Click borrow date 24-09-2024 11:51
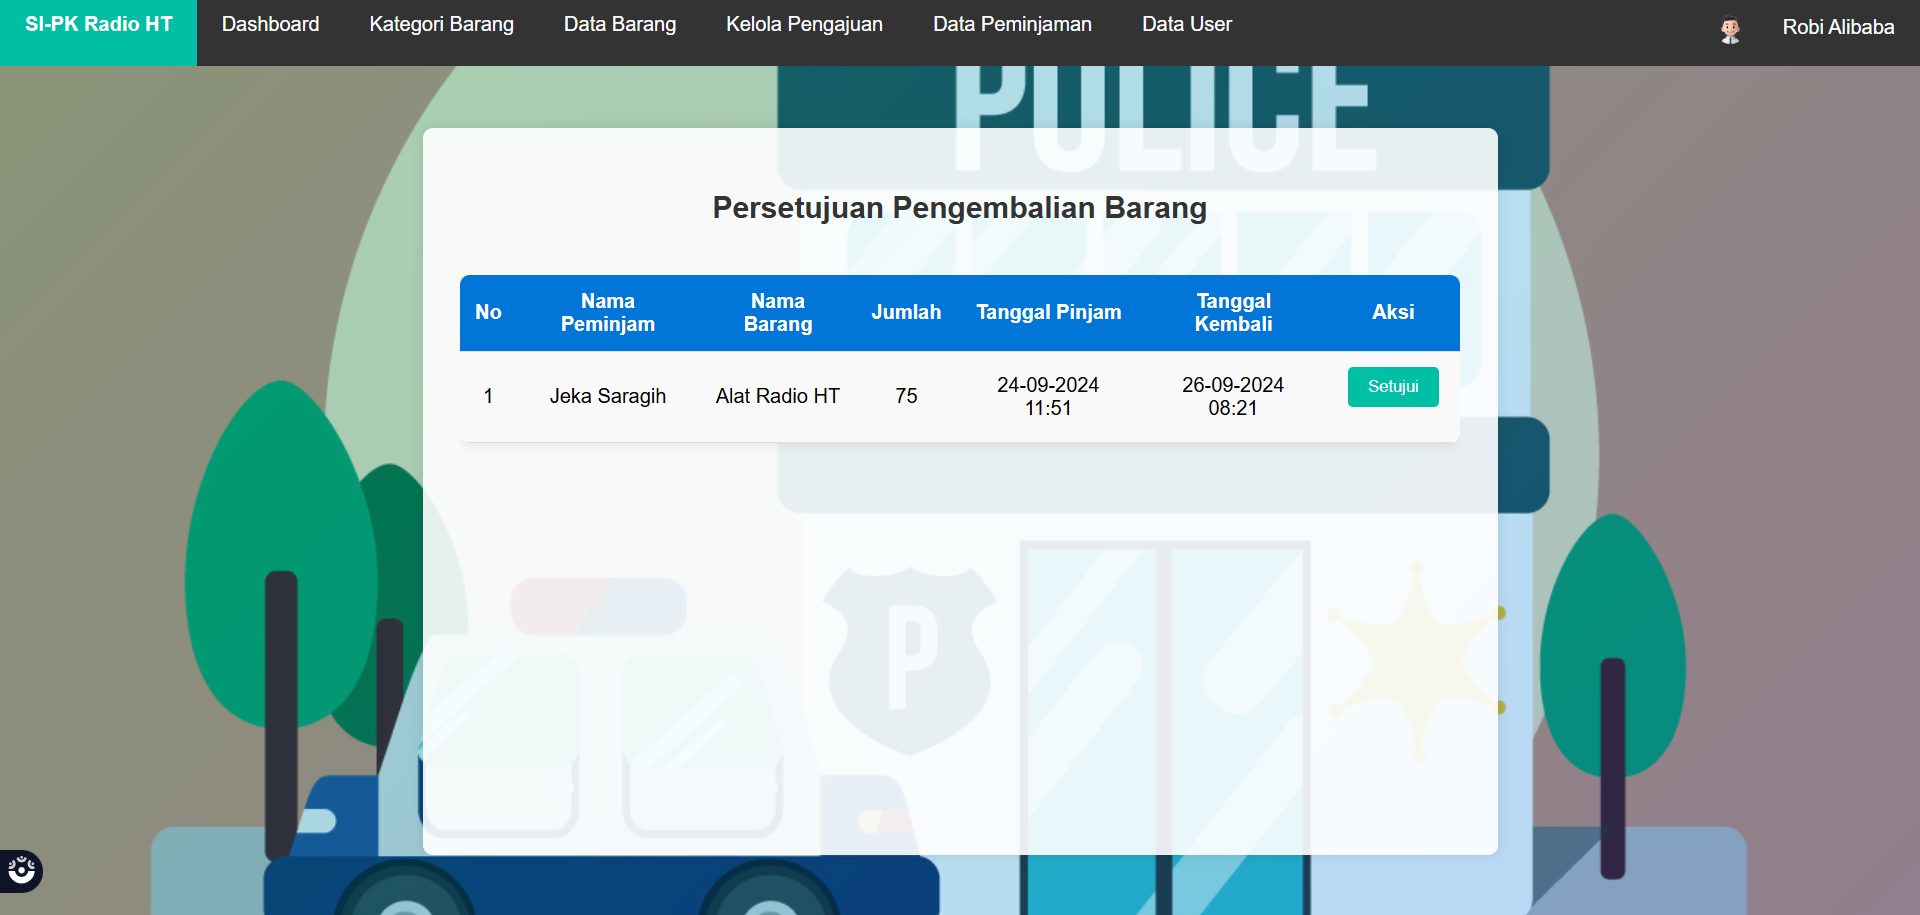Screen dimensions: 1920x915 pos(1048,396)
